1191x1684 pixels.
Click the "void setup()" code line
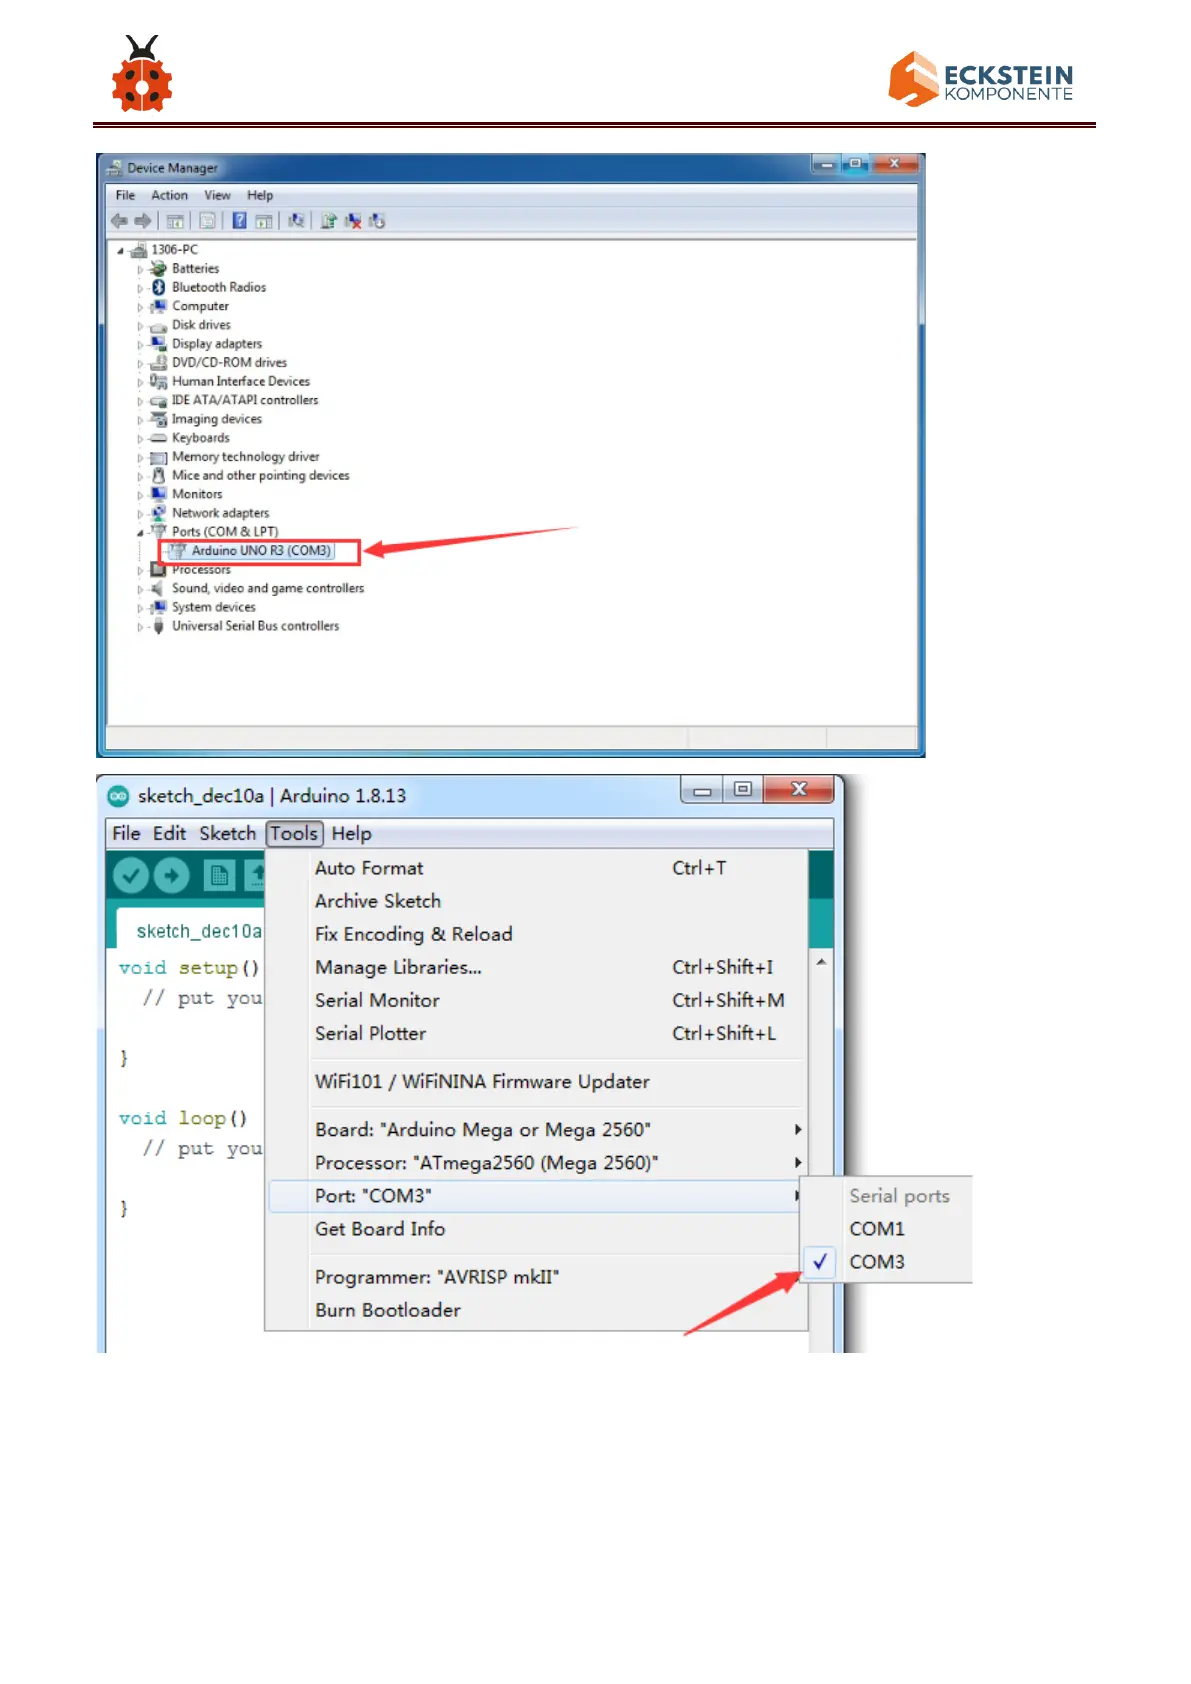click(189, 968)
